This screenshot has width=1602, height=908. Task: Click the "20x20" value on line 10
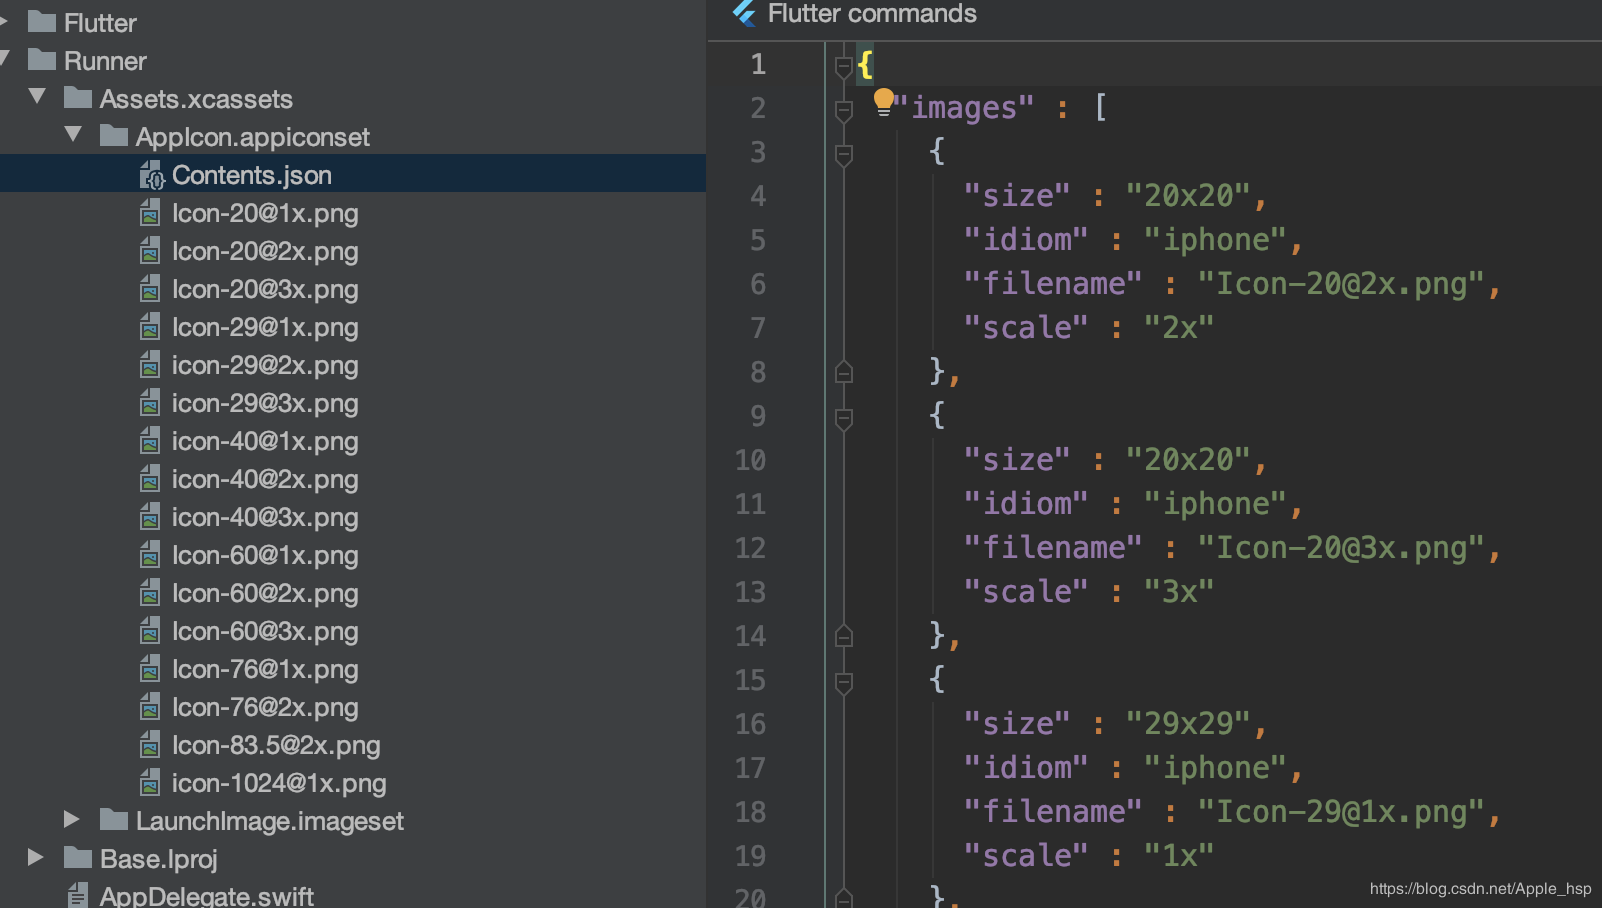(x=1189, y=459)
